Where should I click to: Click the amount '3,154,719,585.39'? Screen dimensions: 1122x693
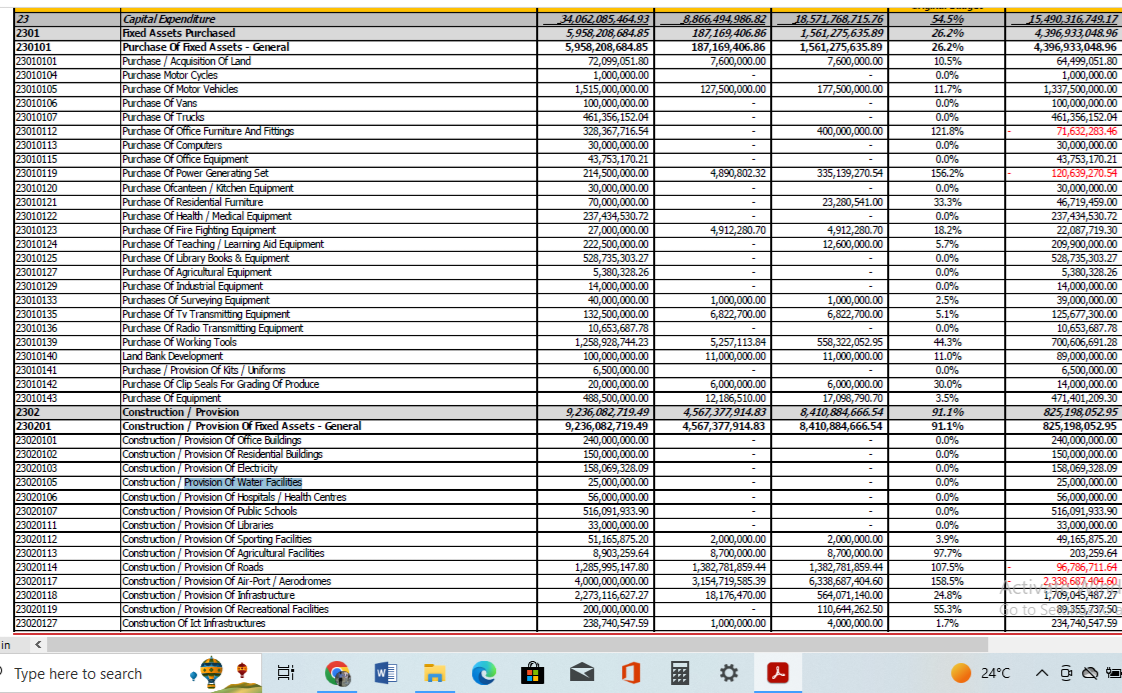click(728, 581)
